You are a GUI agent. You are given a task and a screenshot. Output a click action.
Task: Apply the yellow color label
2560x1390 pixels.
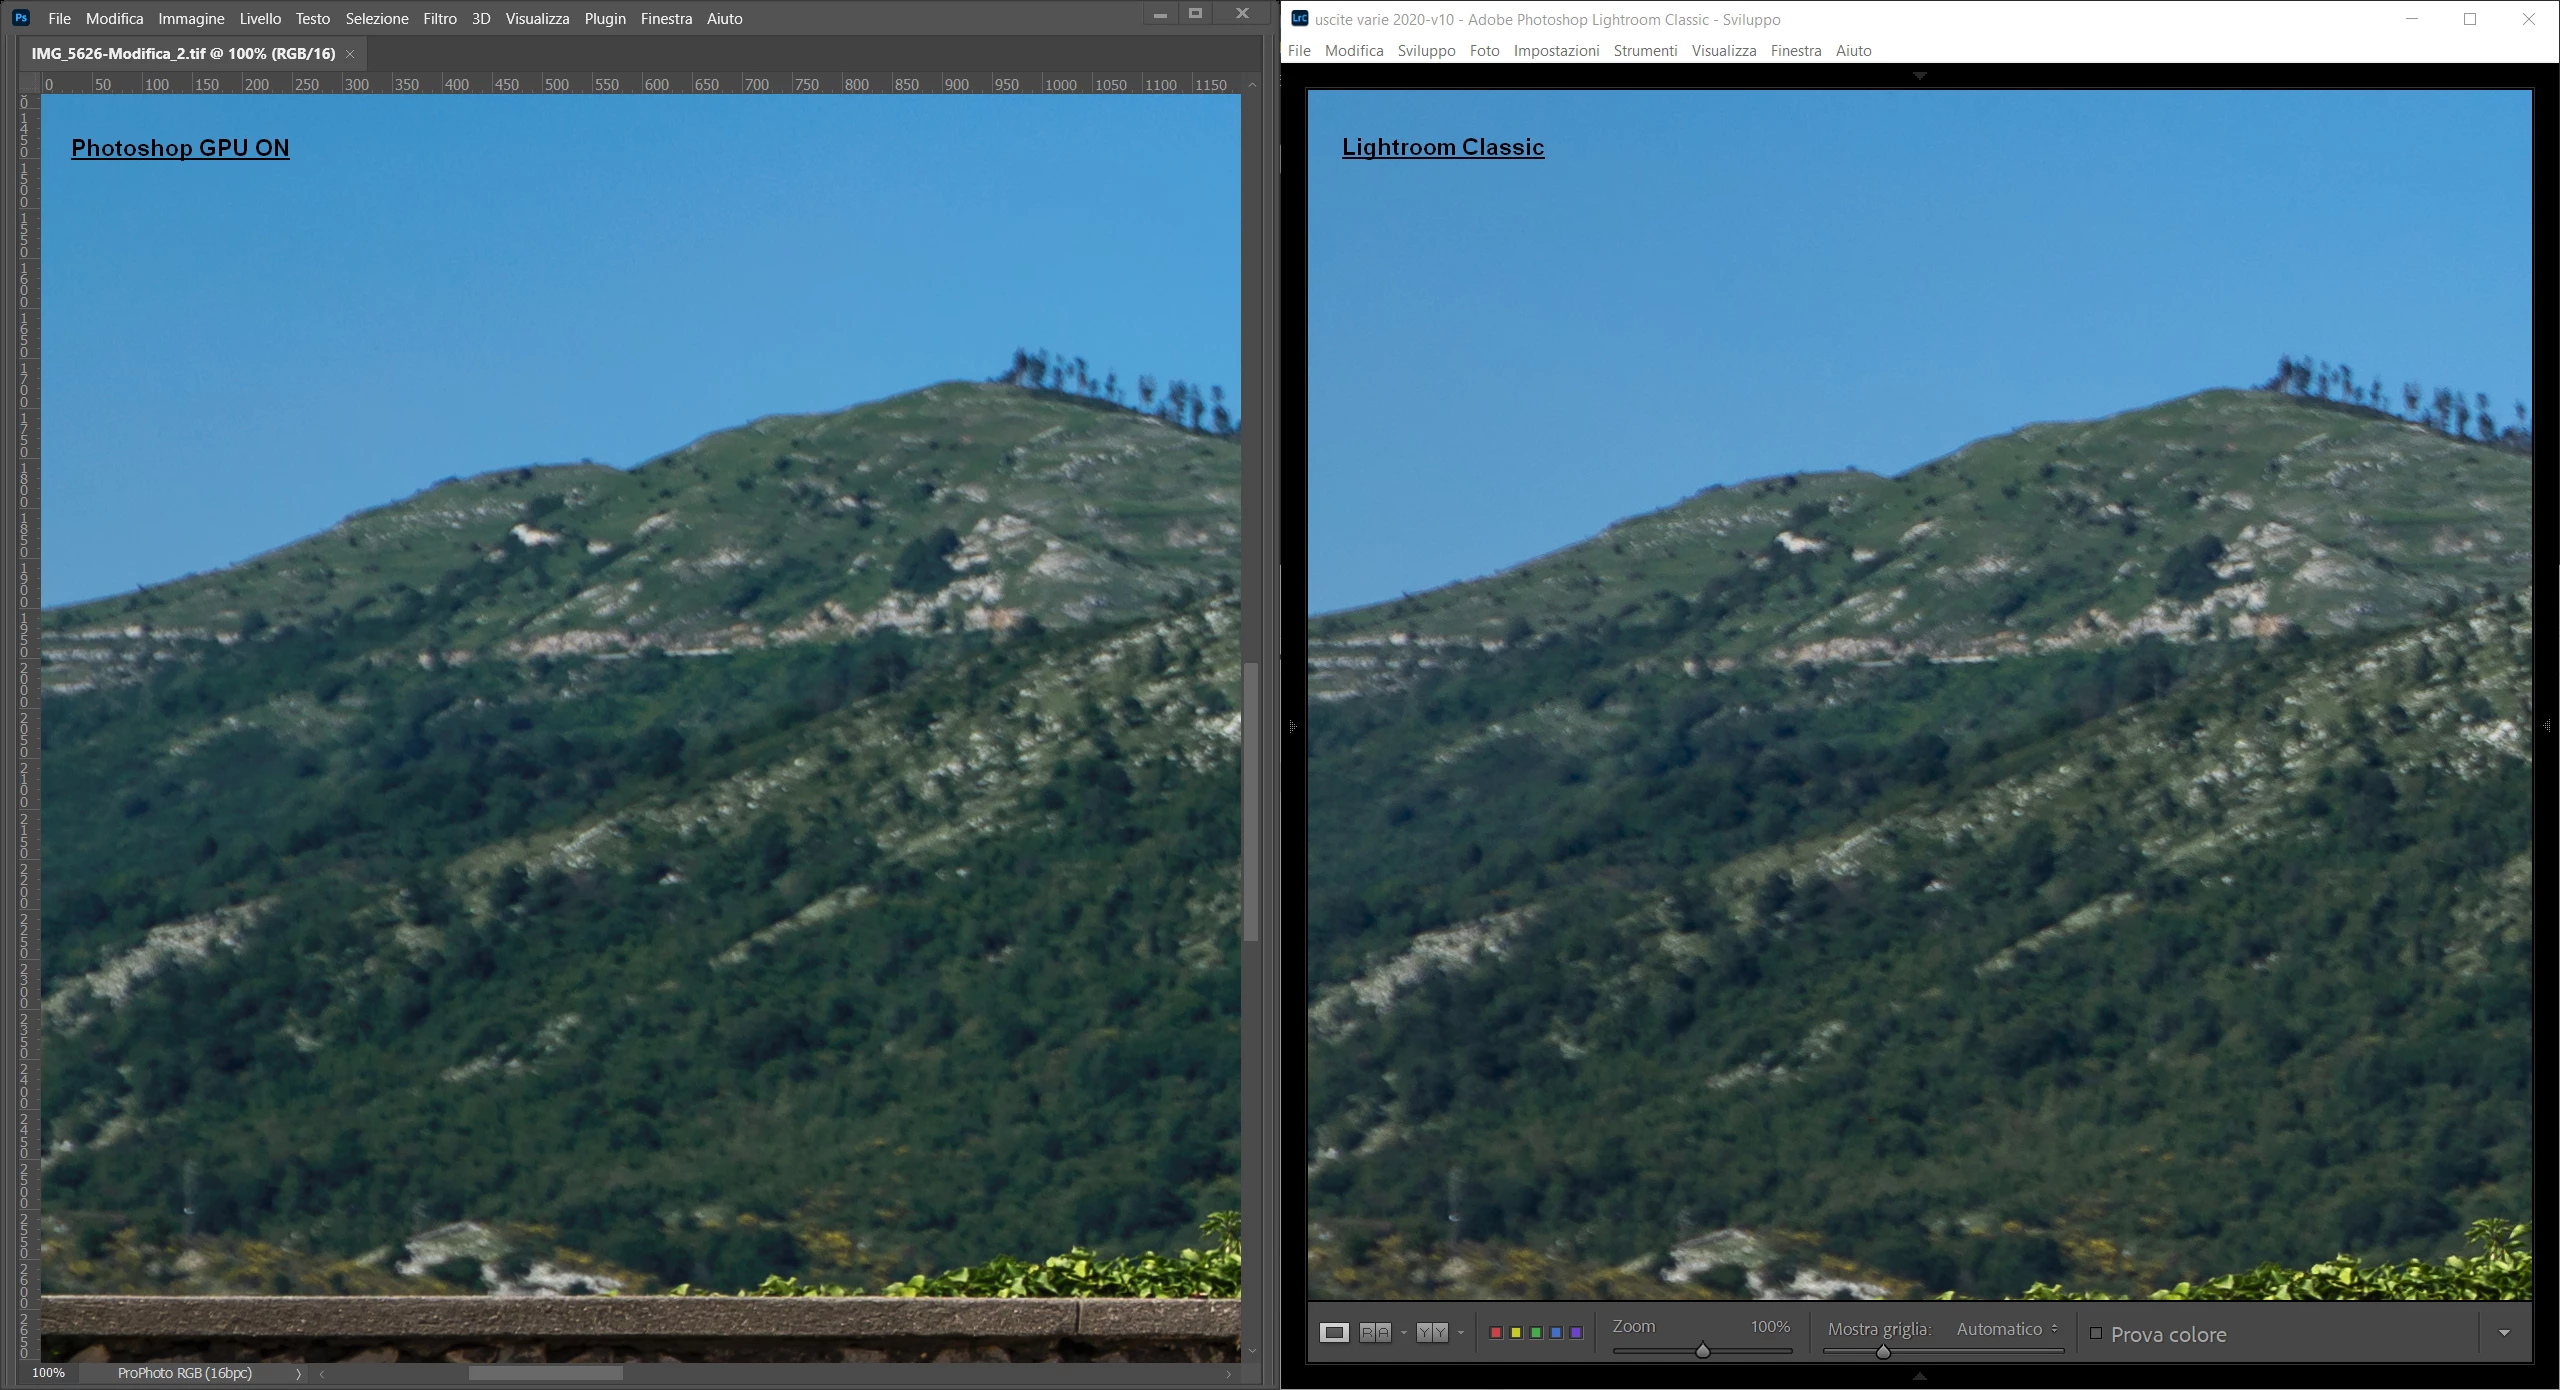coord(1516,1332)
